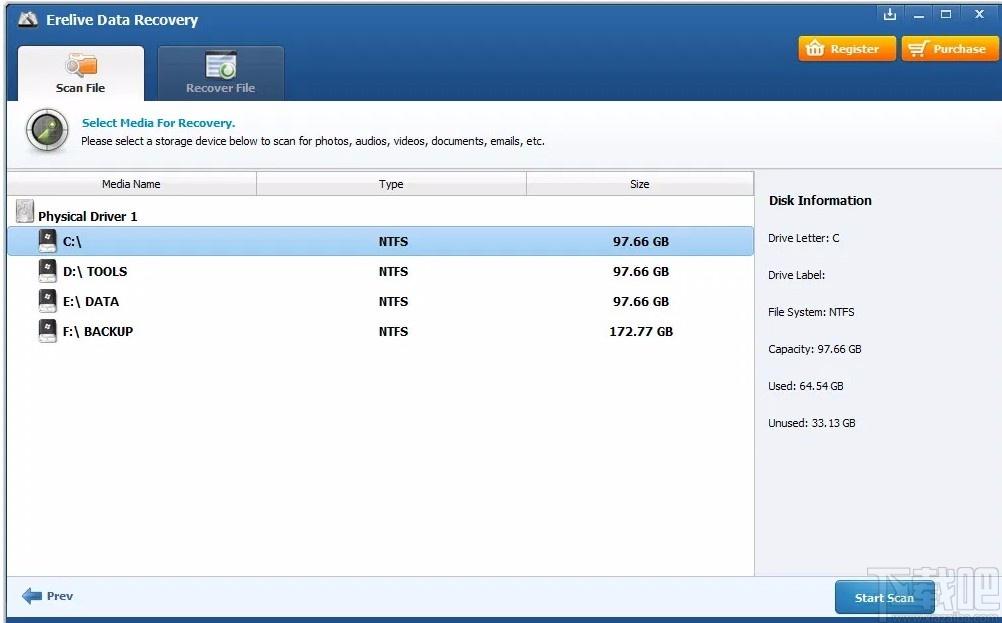Minimize the Erelive Data Recovery window

click(919, 15)
